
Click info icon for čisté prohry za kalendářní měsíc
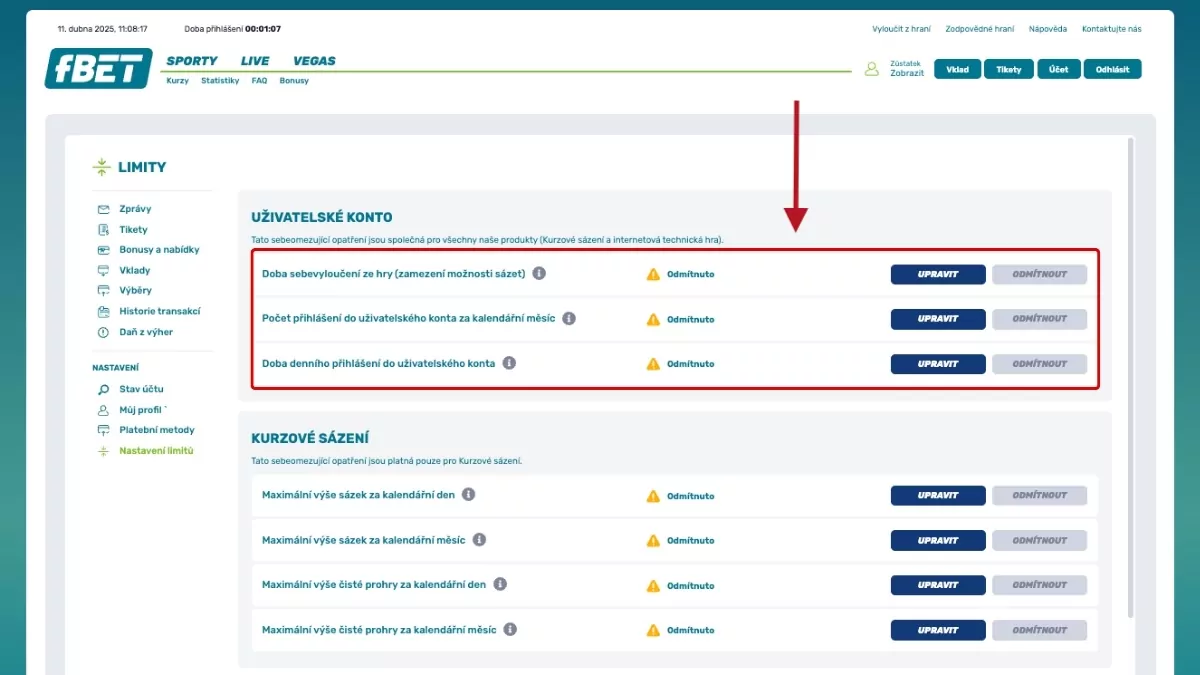(x=510, y=630)
